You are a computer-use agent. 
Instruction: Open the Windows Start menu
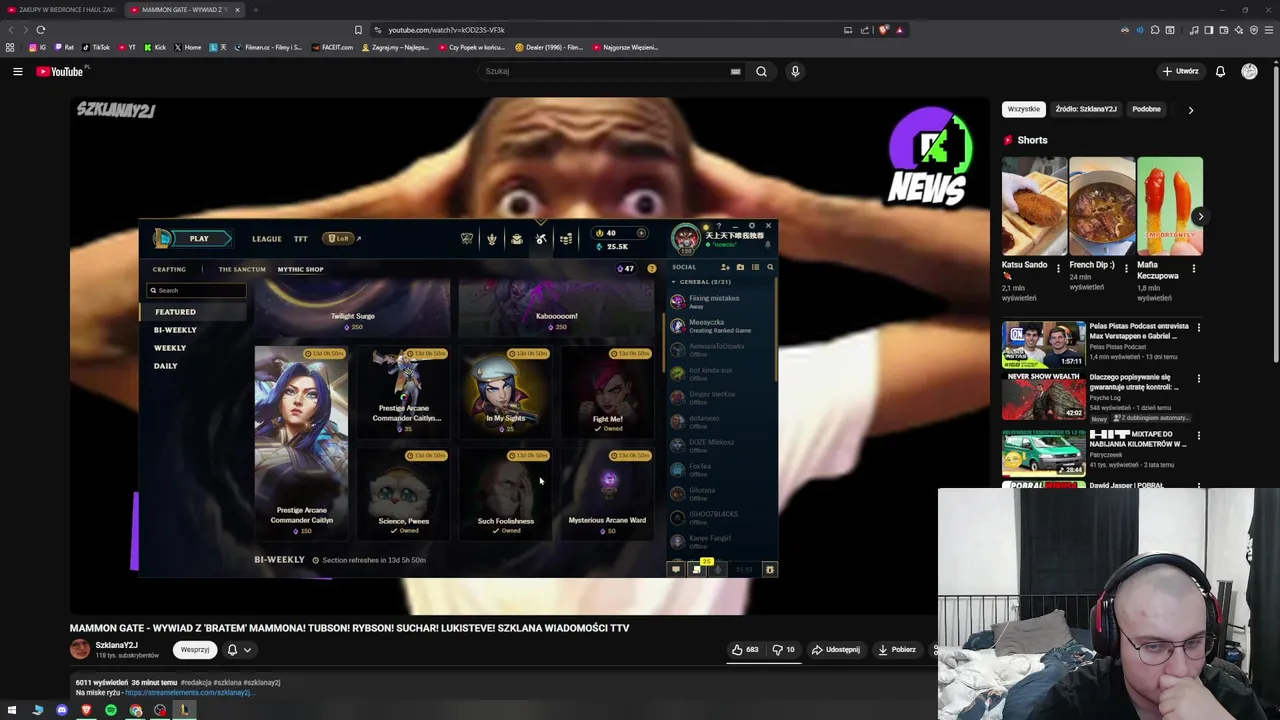pos(13,710)
